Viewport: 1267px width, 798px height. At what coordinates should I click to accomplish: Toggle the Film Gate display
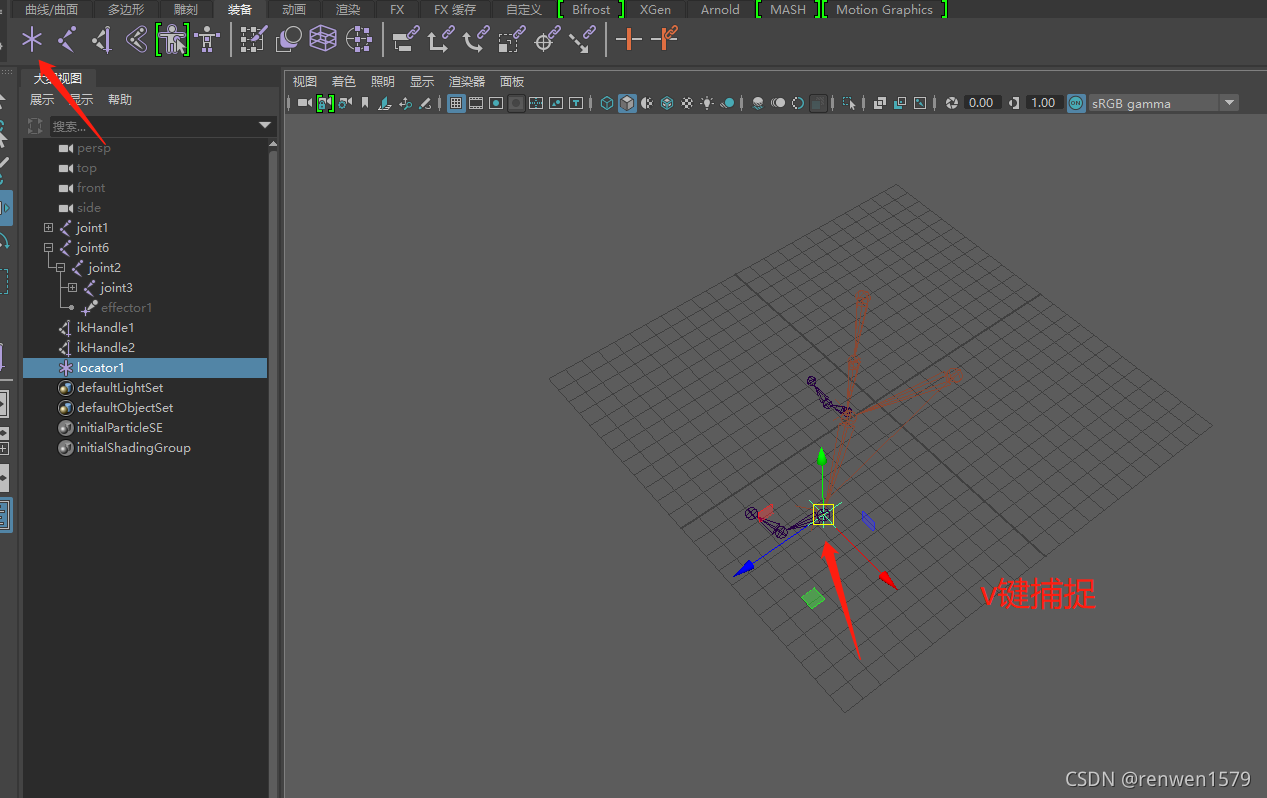tap(476, 103)
